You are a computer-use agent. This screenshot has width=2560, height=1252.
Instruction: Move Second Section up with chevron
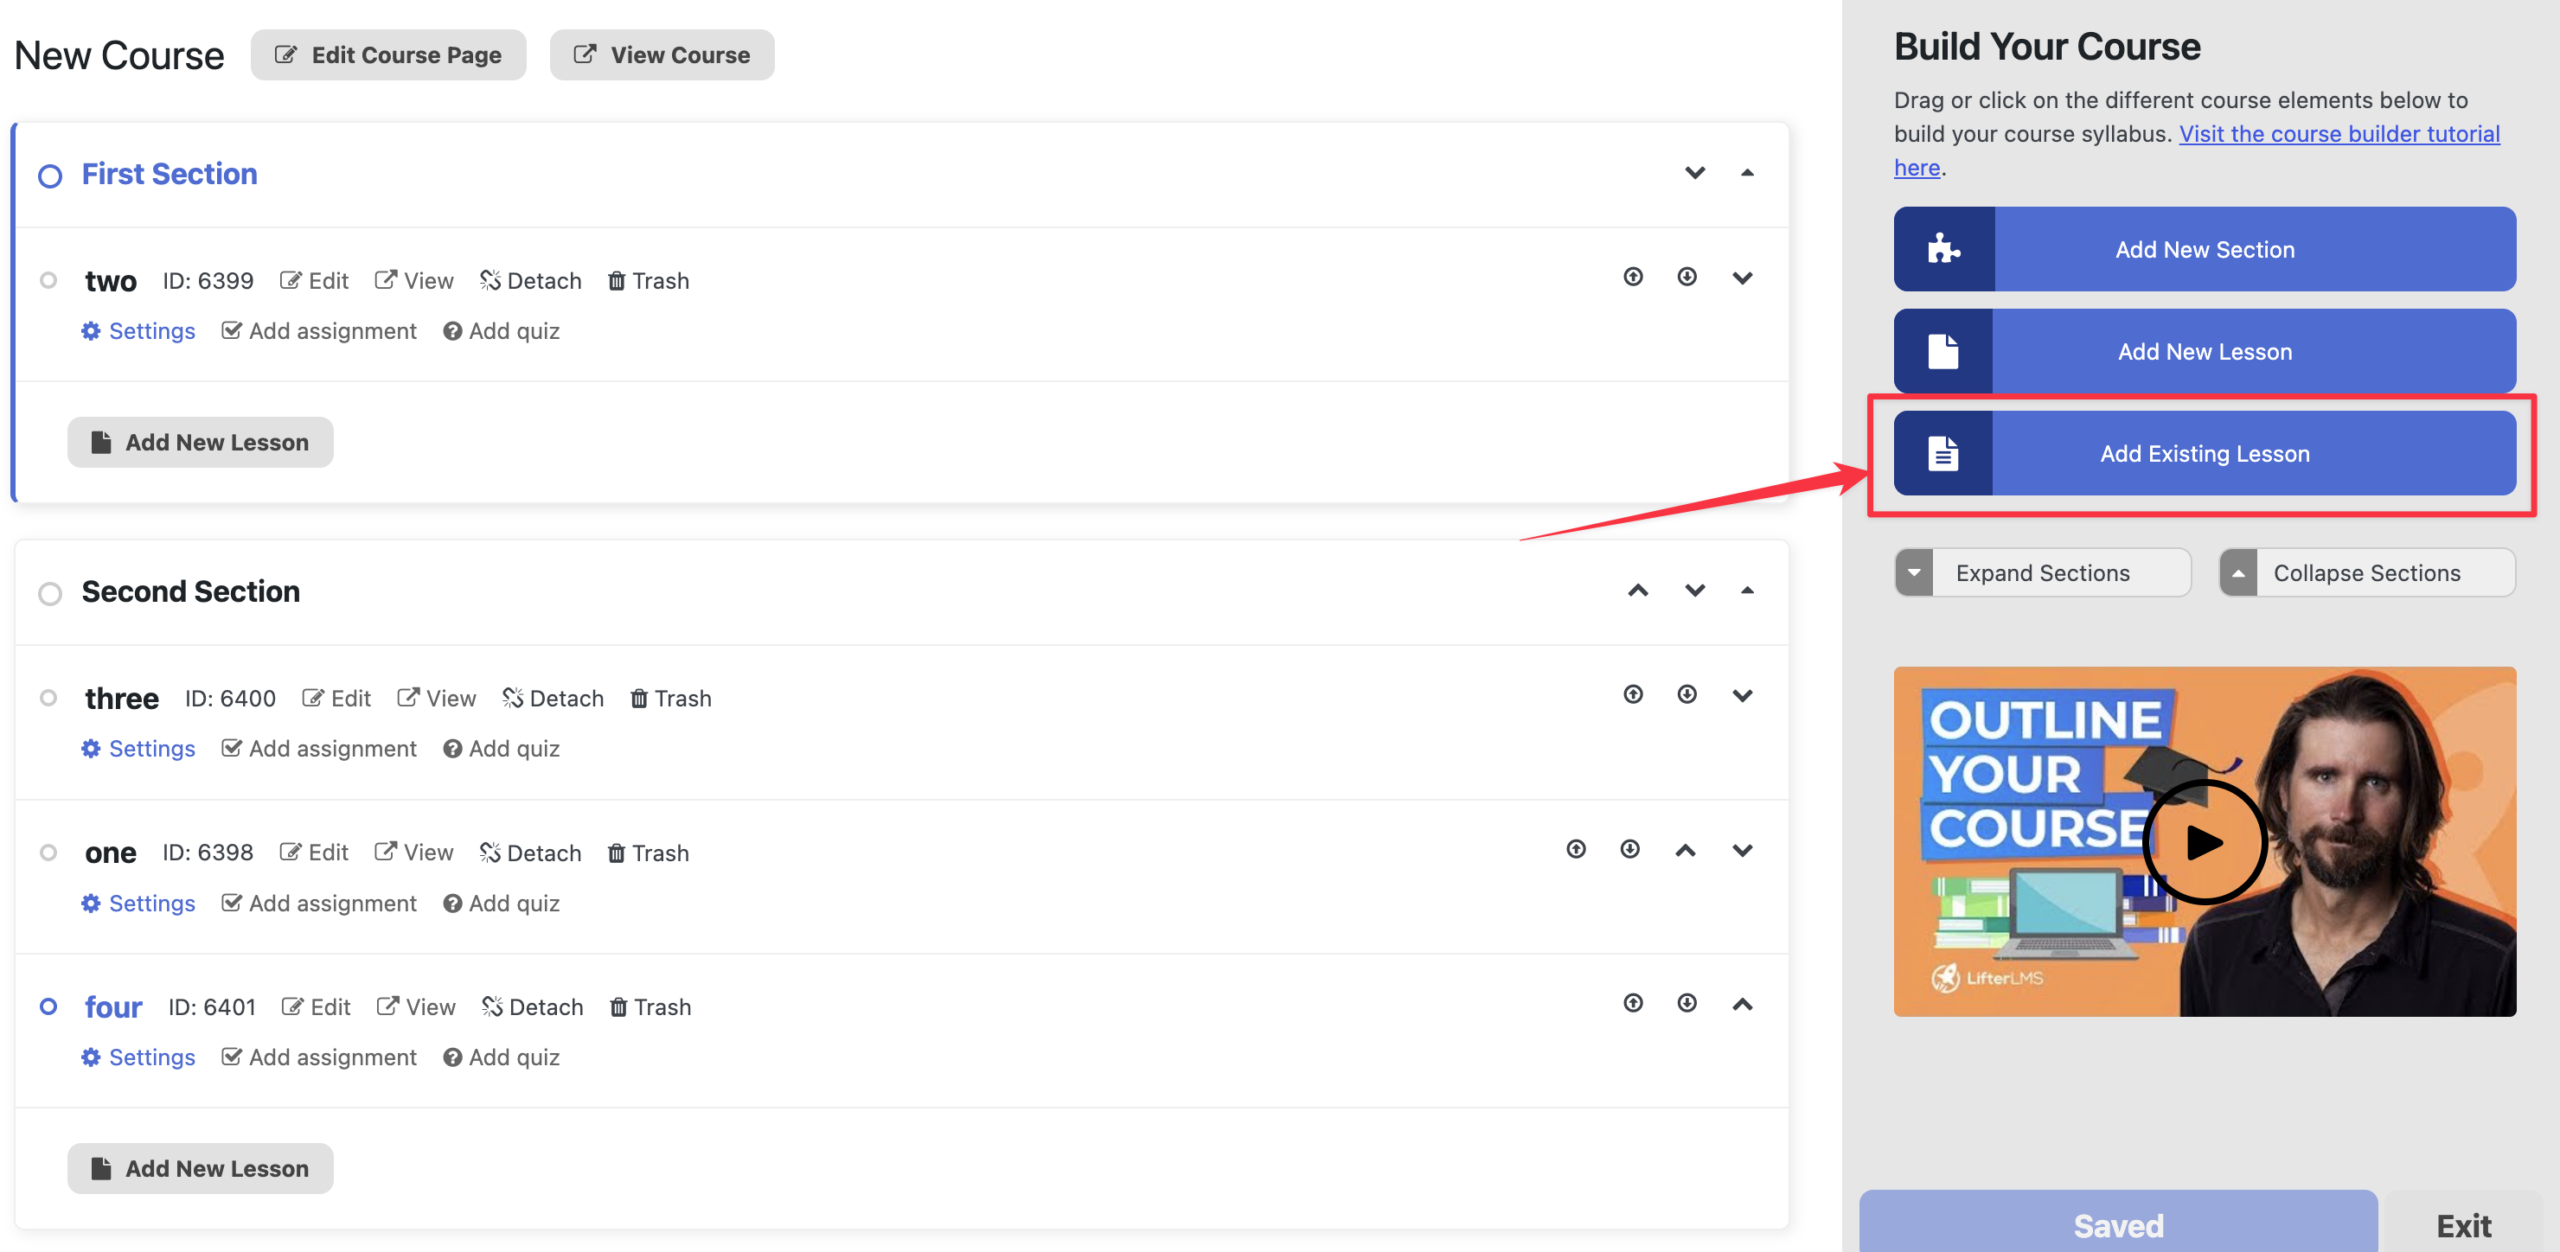click(1638, 590)
